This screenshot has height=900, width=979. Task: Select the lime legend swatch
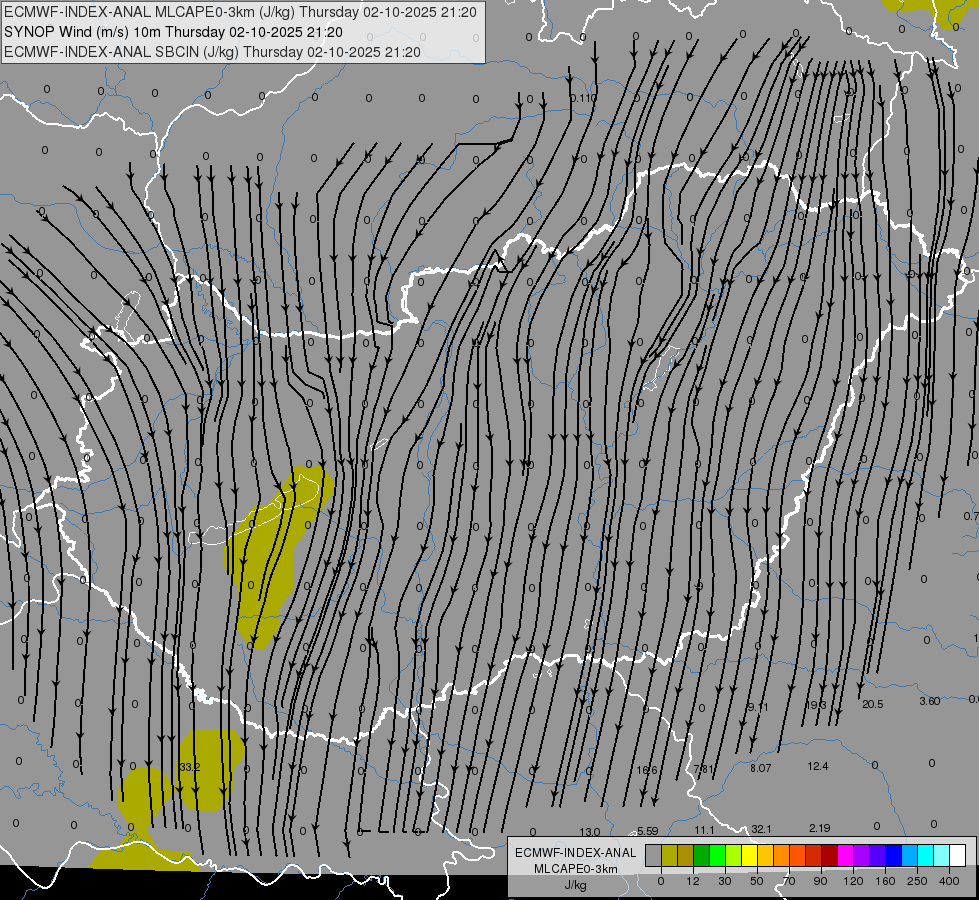734,856
